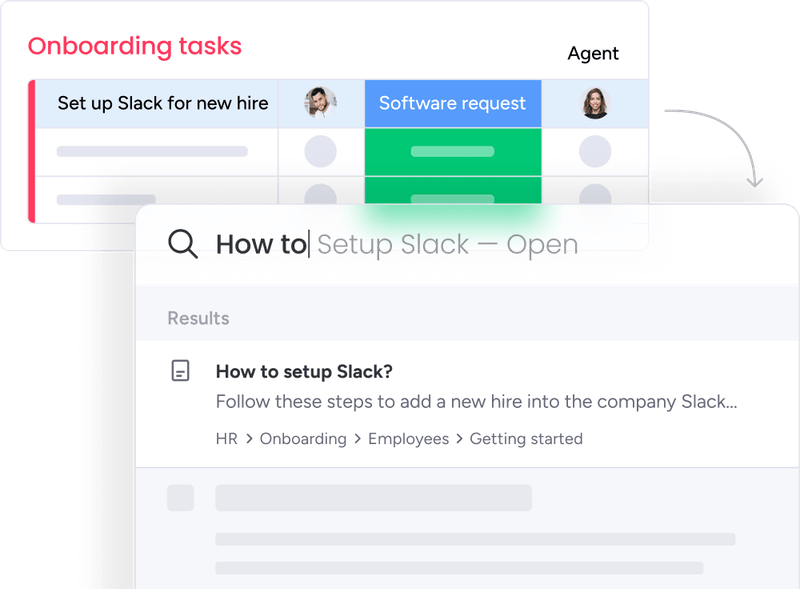The height and width of the screenshot is (589, 800).
Task: Click the male assignee avatar in Slack row
Action: 320,103
